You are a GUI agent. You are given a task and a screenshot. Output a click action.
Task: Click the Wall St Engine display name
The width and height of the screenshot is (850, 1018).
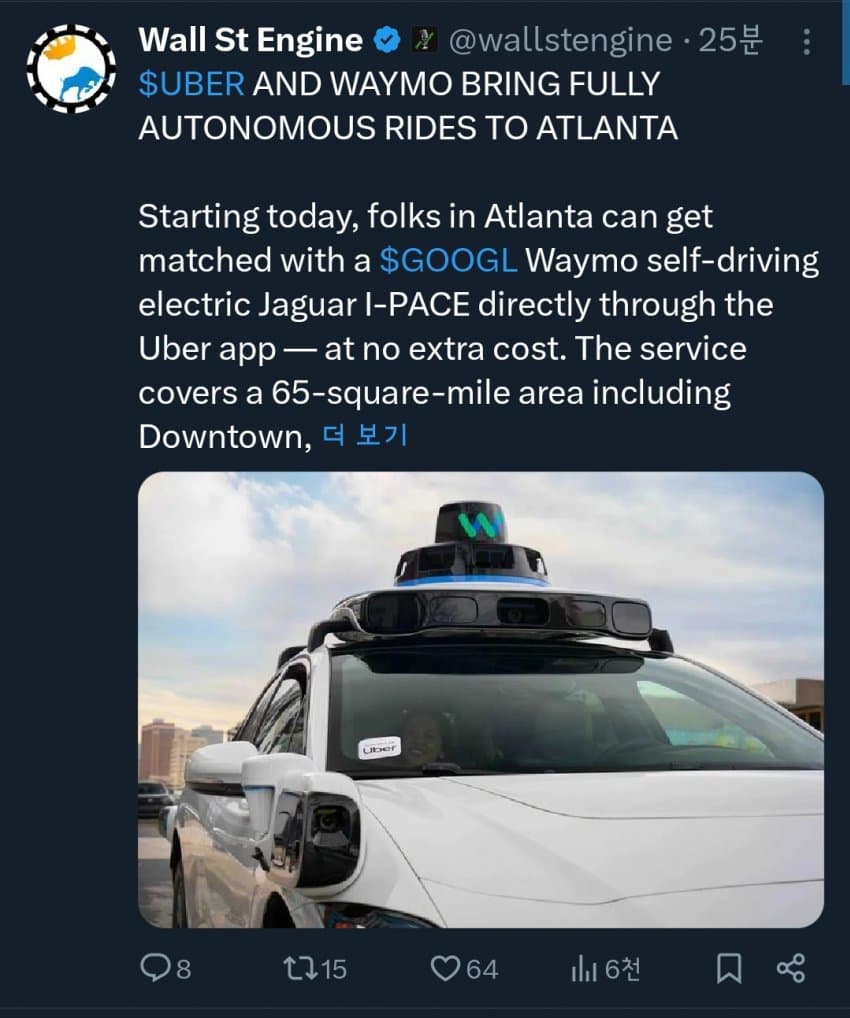point(251,40)
